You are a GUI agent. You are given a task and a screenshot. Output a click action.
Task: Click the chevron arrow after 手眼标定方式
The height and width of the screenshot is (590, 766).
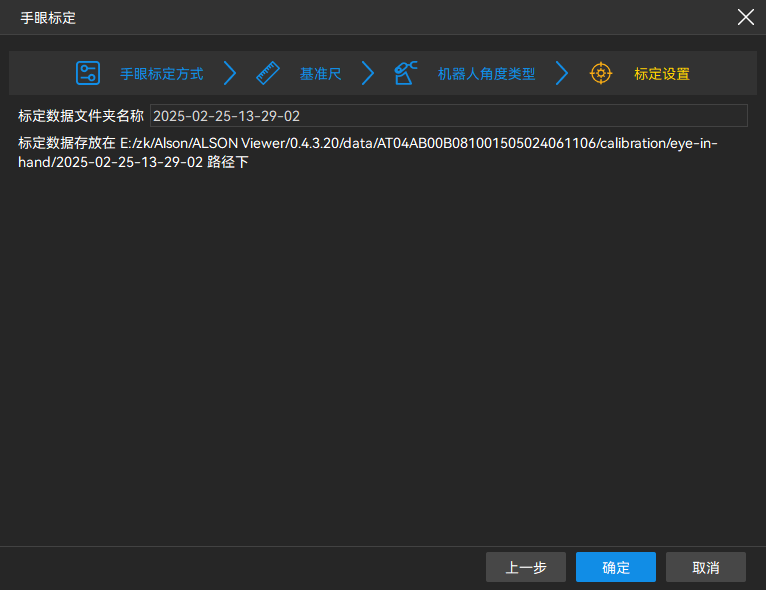click(230, 73)
